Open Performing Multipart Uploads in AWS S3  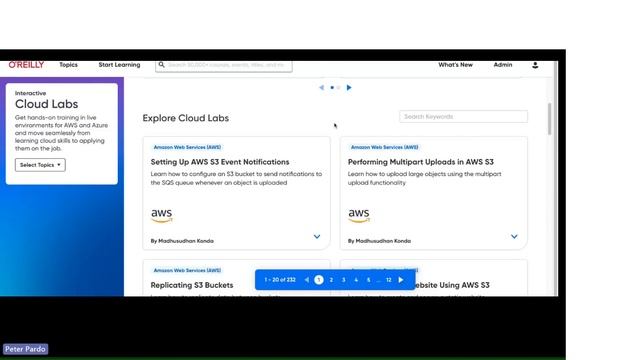point(420,162)
